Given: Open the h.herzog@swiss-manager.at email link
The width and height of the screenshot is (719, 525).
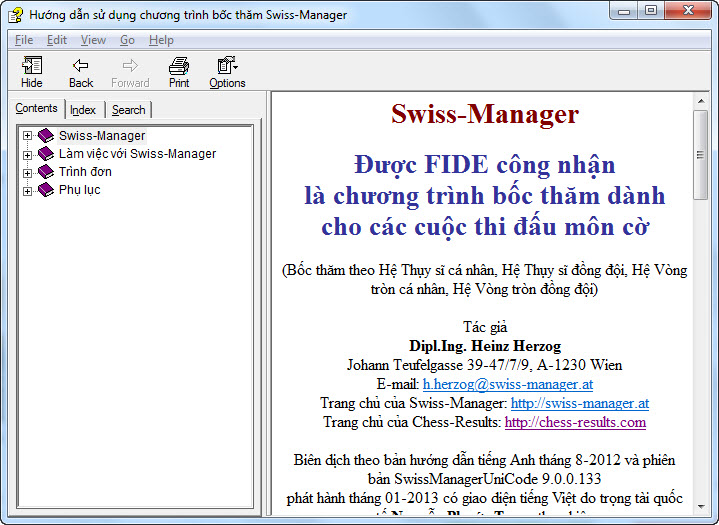Looking at the screenshot, I should pyautogui.click(x=508, y=384).
